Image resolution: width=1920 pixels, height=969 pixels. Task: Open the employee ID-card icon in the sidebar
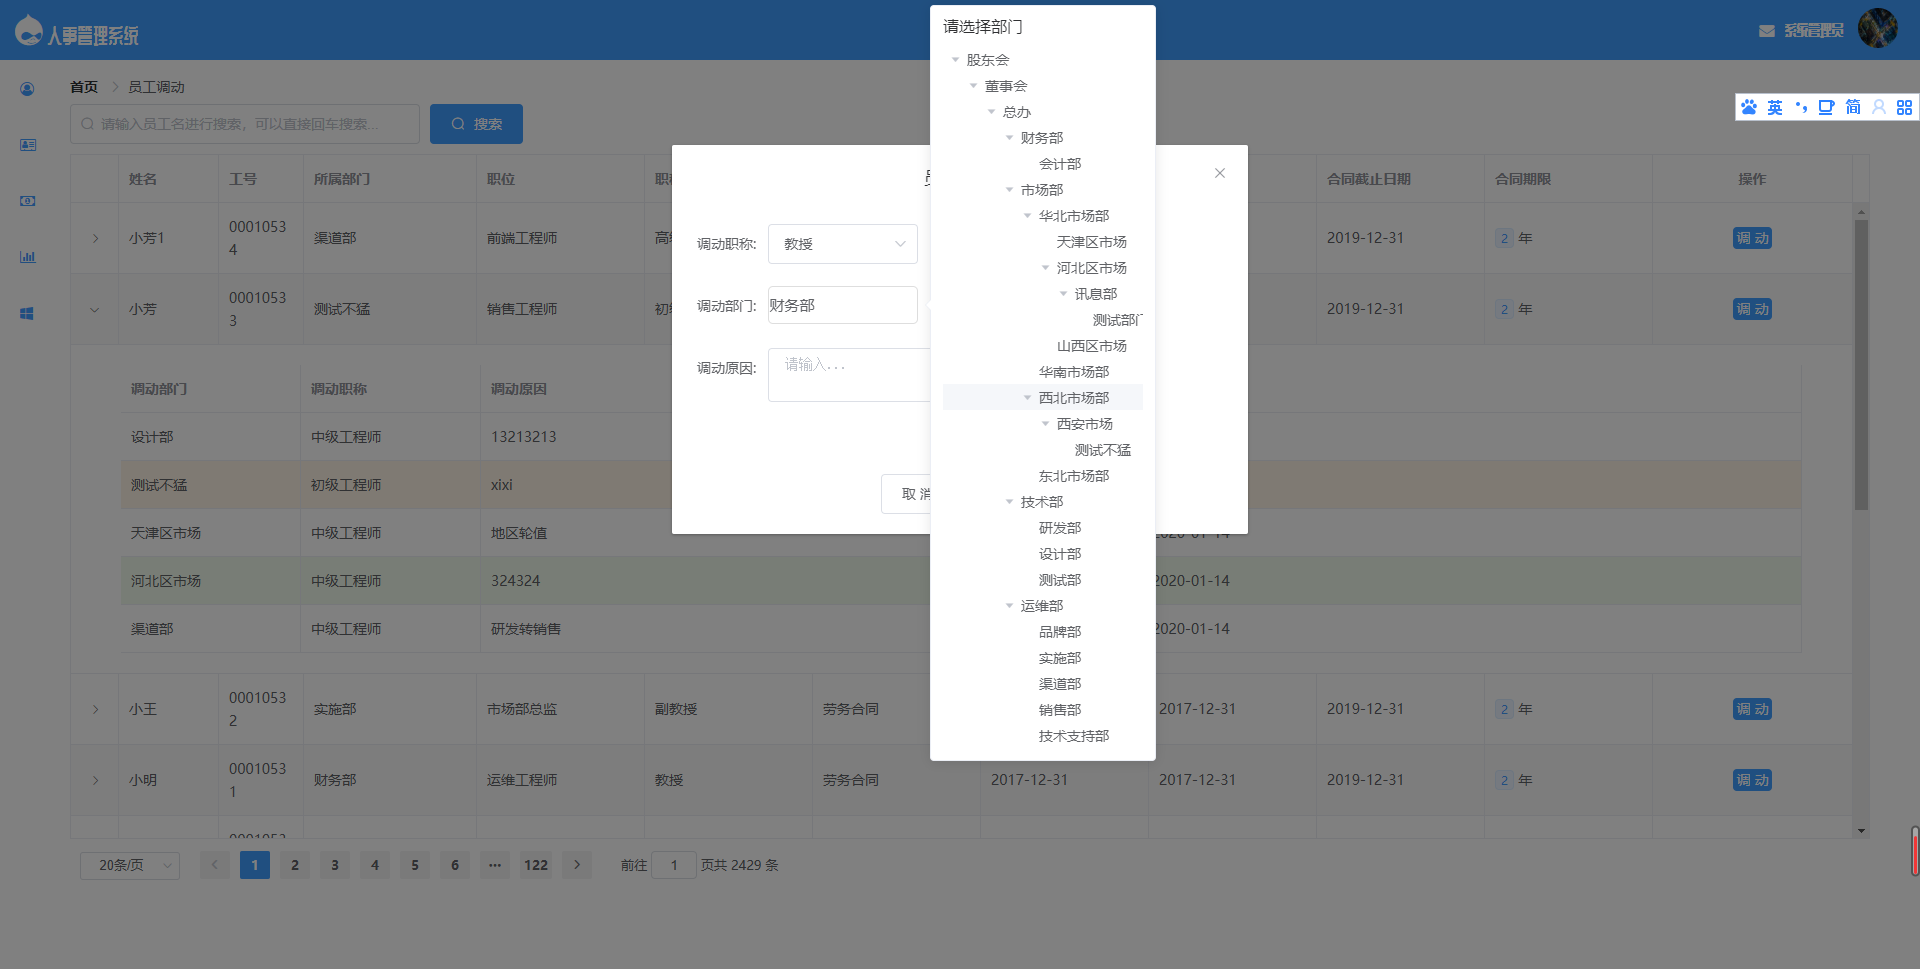27,144
